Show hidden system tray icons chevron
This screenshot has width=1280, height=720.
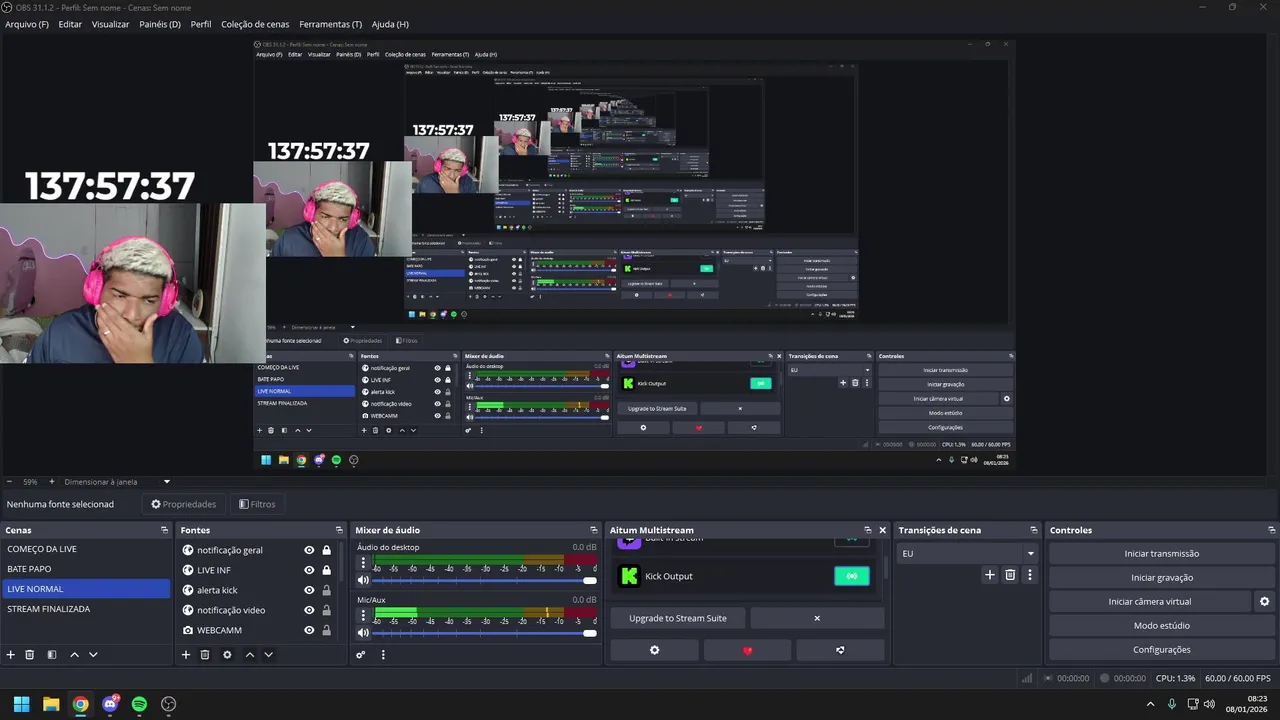point(1150,704)
